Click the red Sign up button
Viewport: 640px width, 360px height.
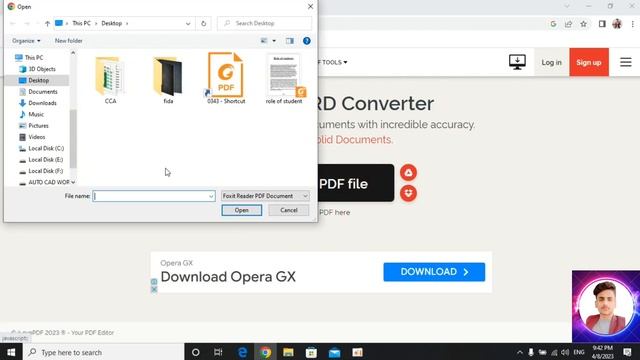(589, 62)
